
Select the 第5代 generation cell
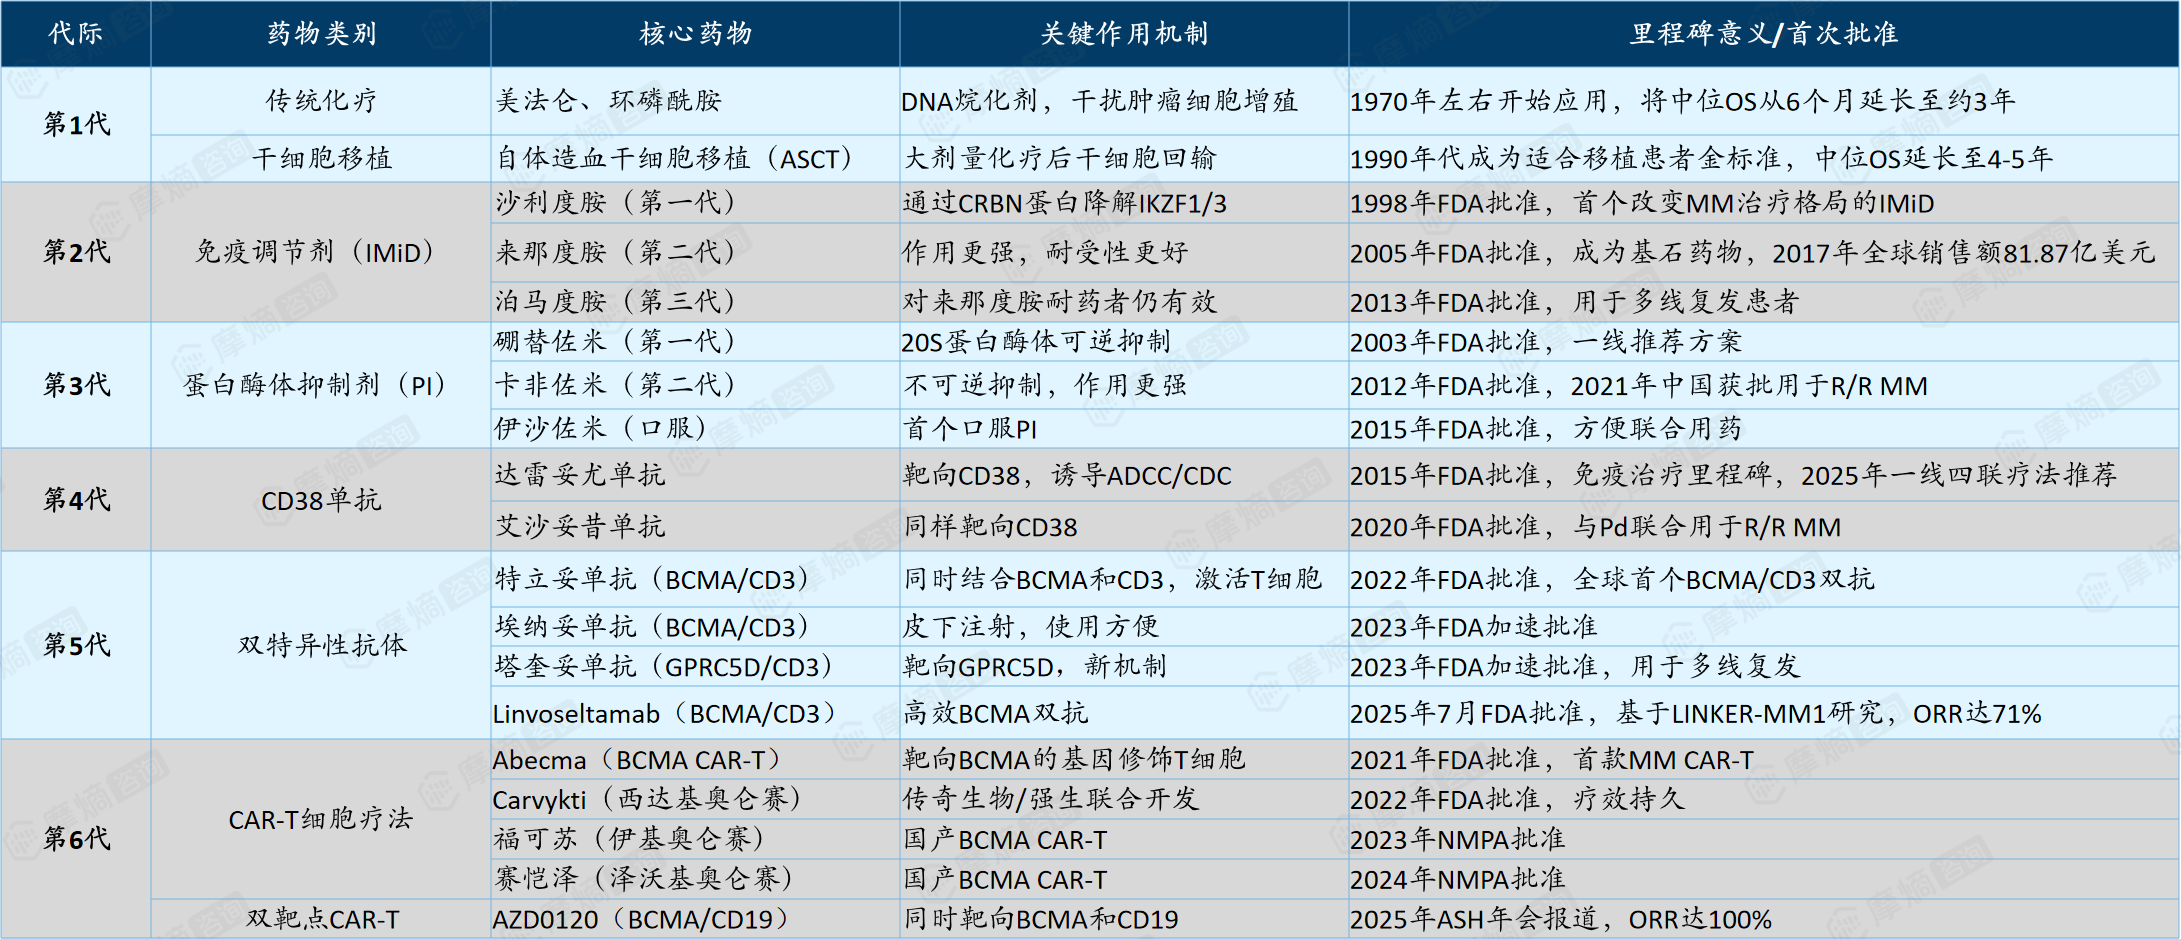coord(76,645)
